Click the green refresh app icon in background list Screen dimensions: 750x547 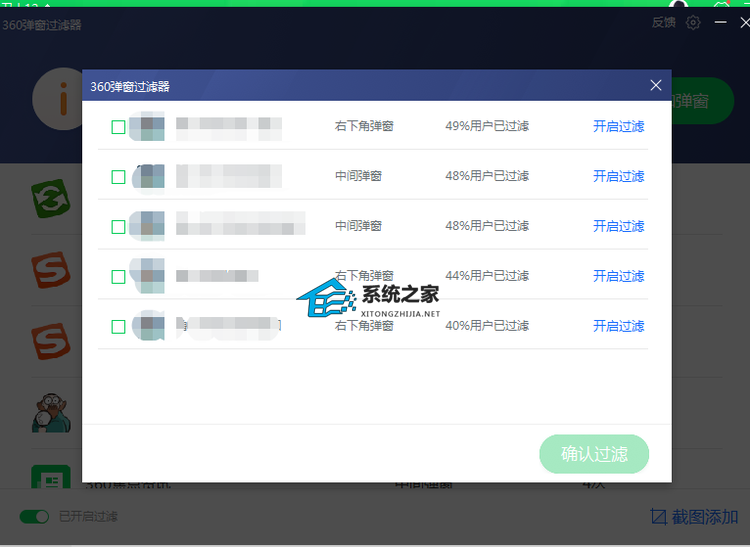(x=51, y=198)
